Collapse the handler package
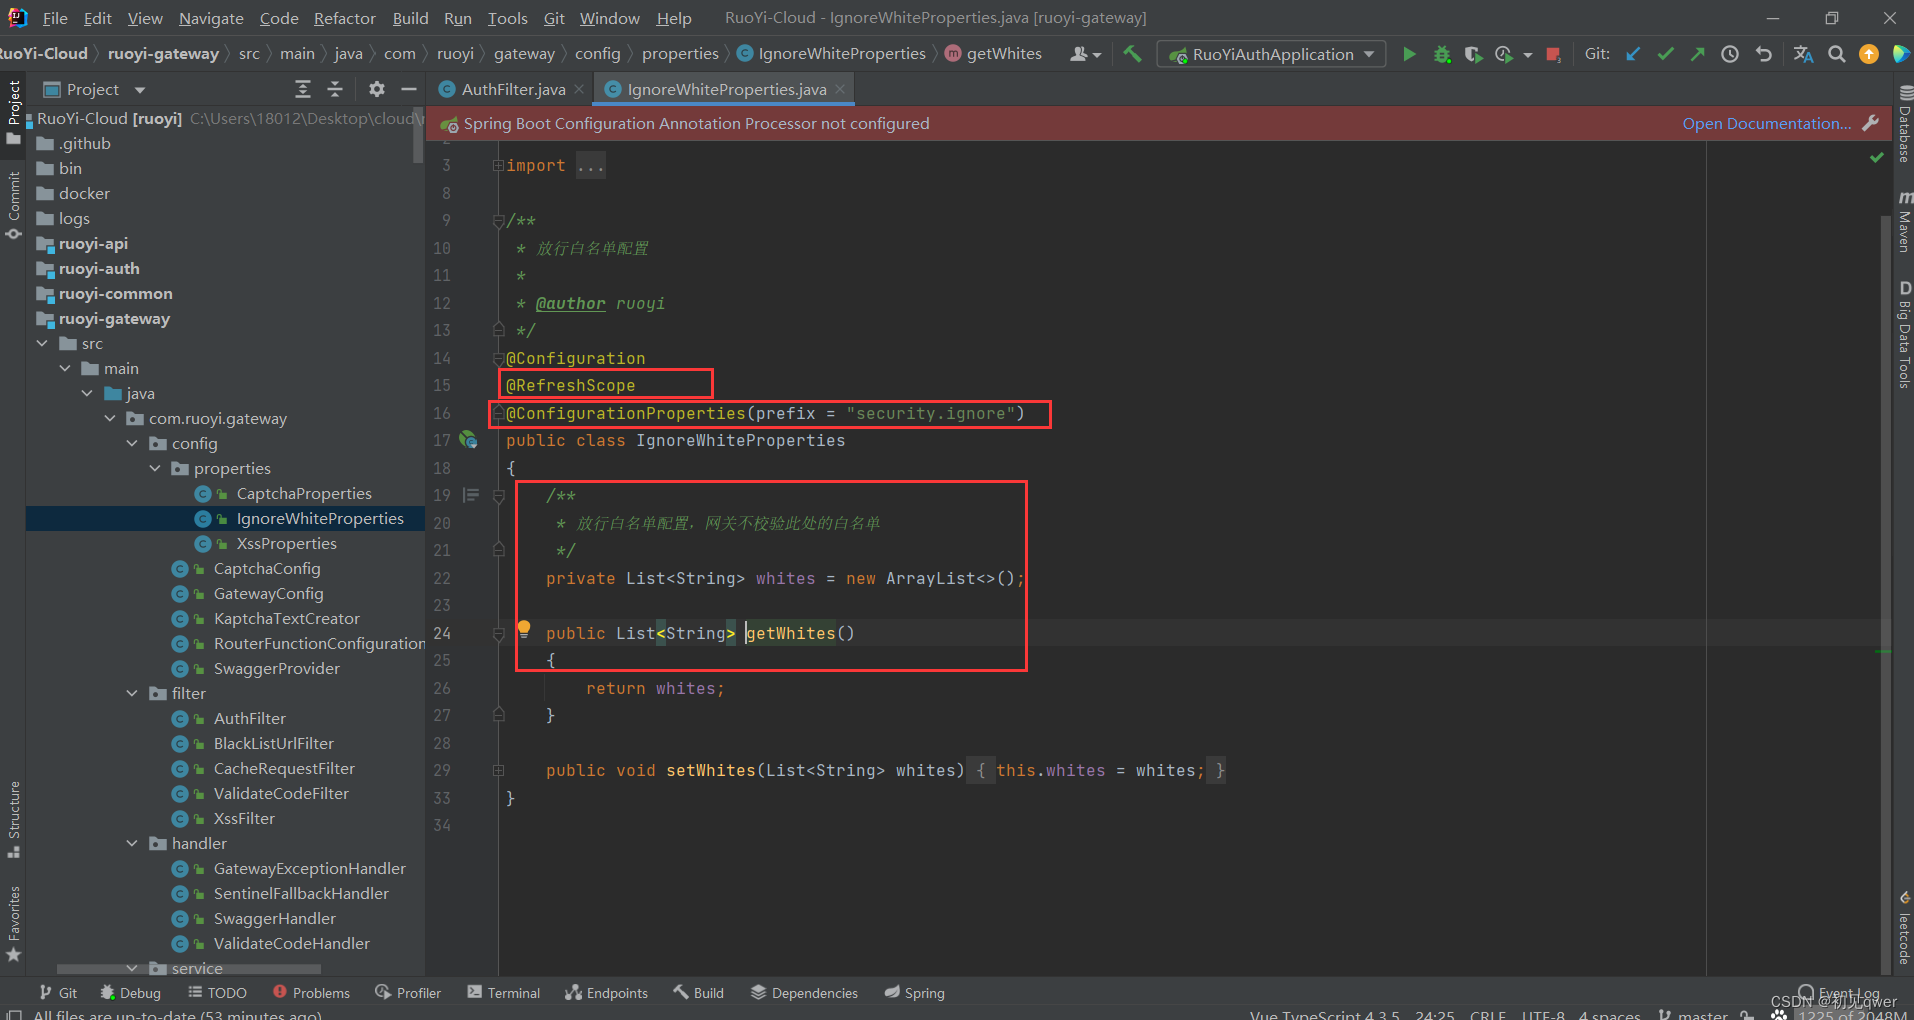The height and width of the screenshot is (1020, 1914). pyautogui.click(x=132, y=843)
